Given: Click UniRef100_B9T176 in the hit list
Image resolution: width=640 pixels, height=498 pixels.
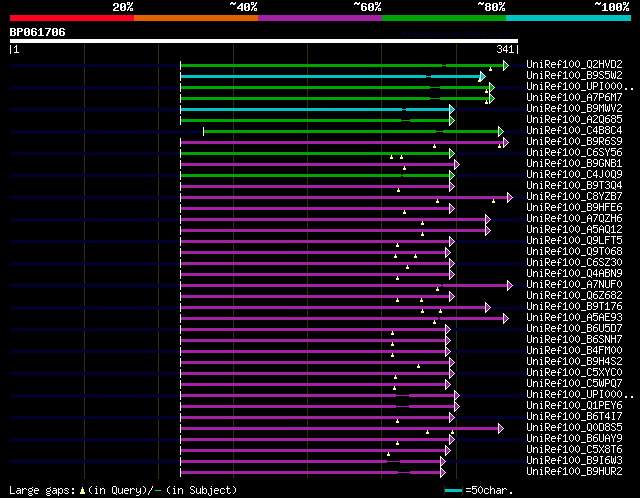Looking at the screenshot, I should point(574,307).
